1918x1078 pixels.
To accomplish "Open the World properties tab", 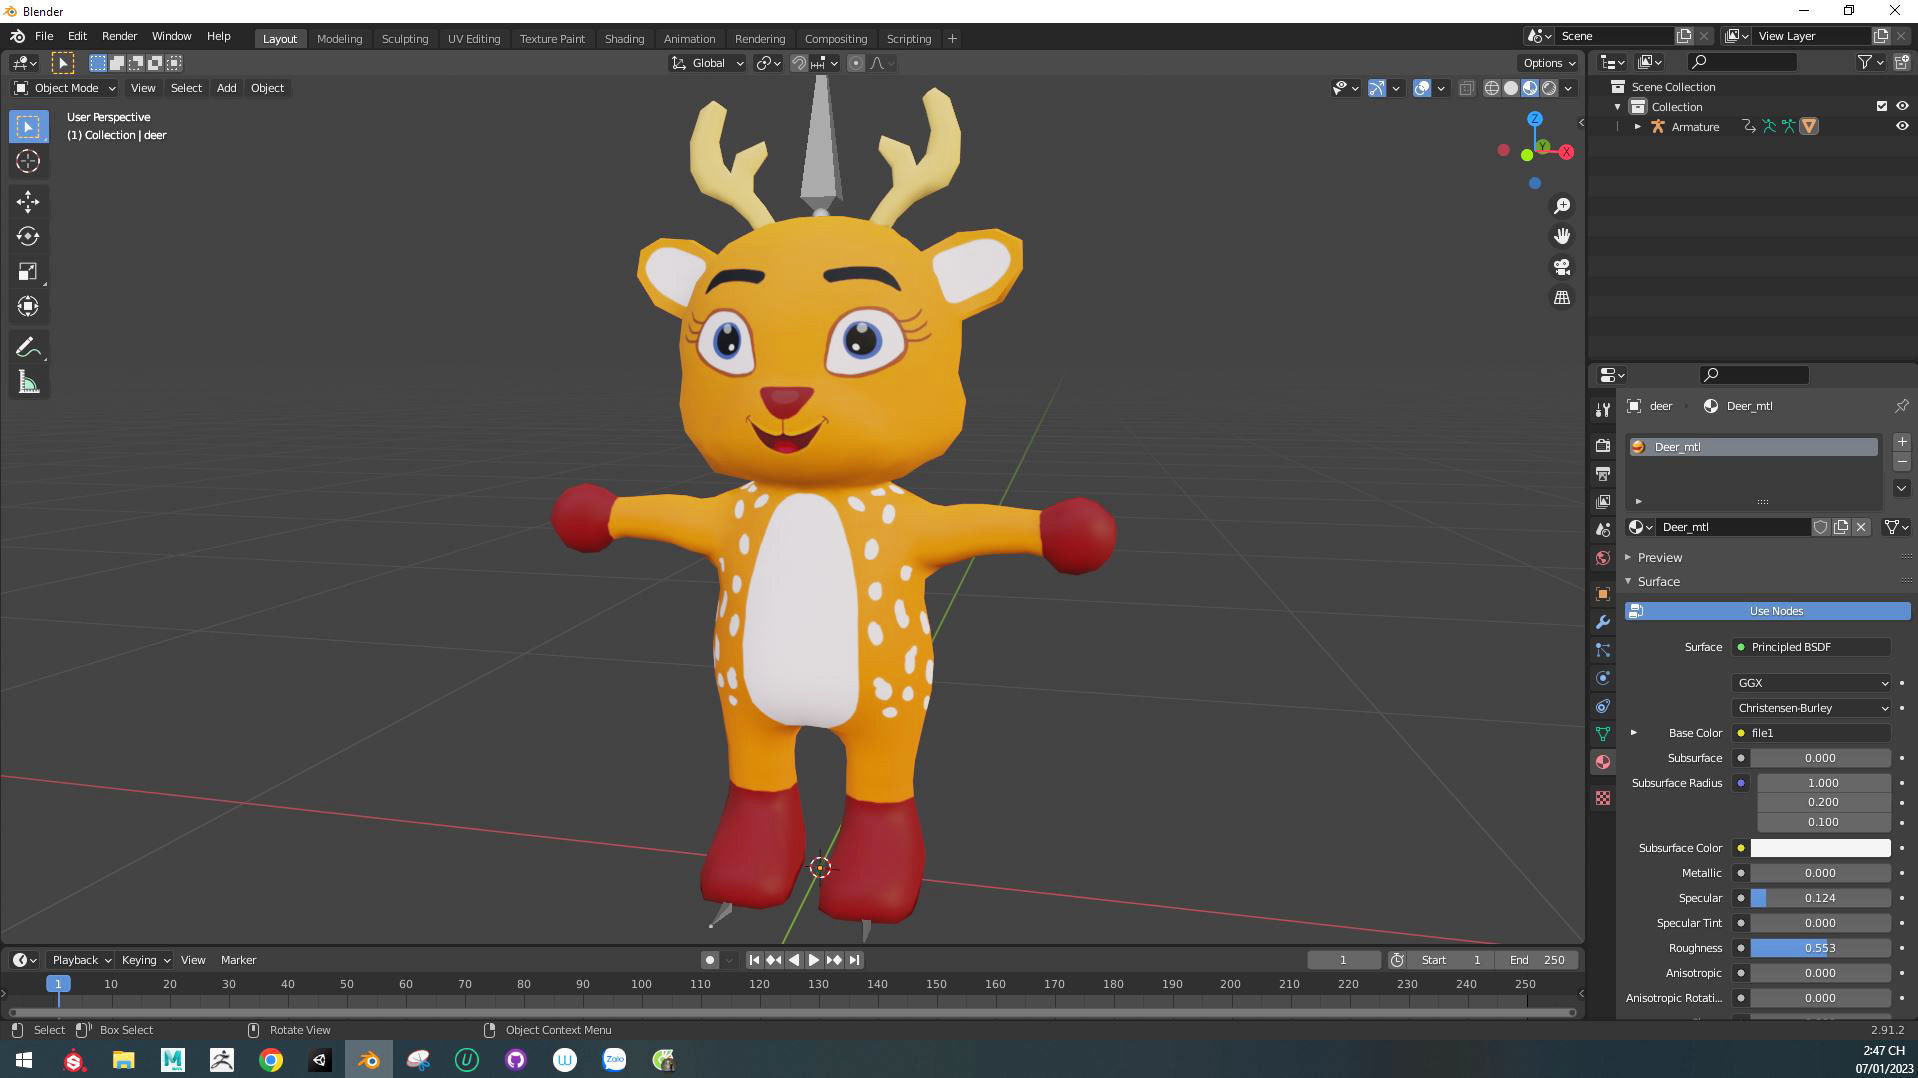I will [1603, 558].
